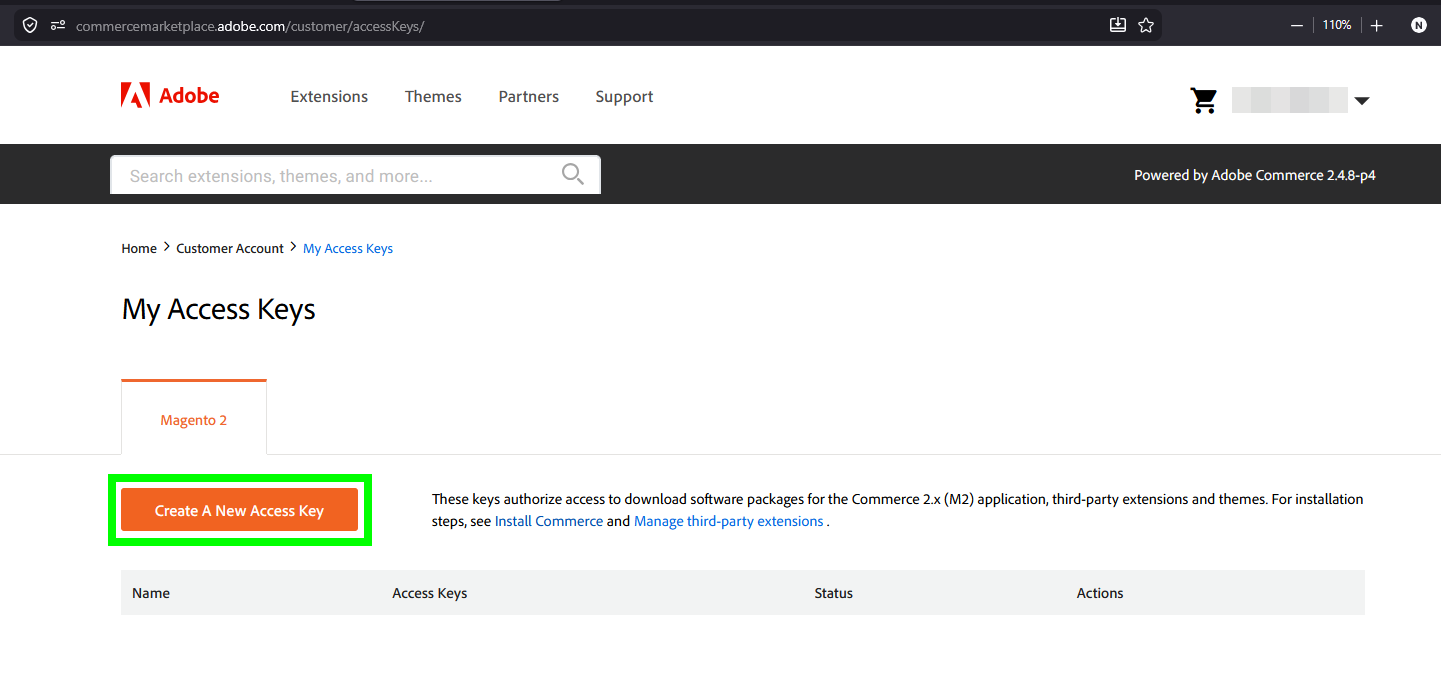
Task: Click the Access Keys column header
Action: [430, 593]
